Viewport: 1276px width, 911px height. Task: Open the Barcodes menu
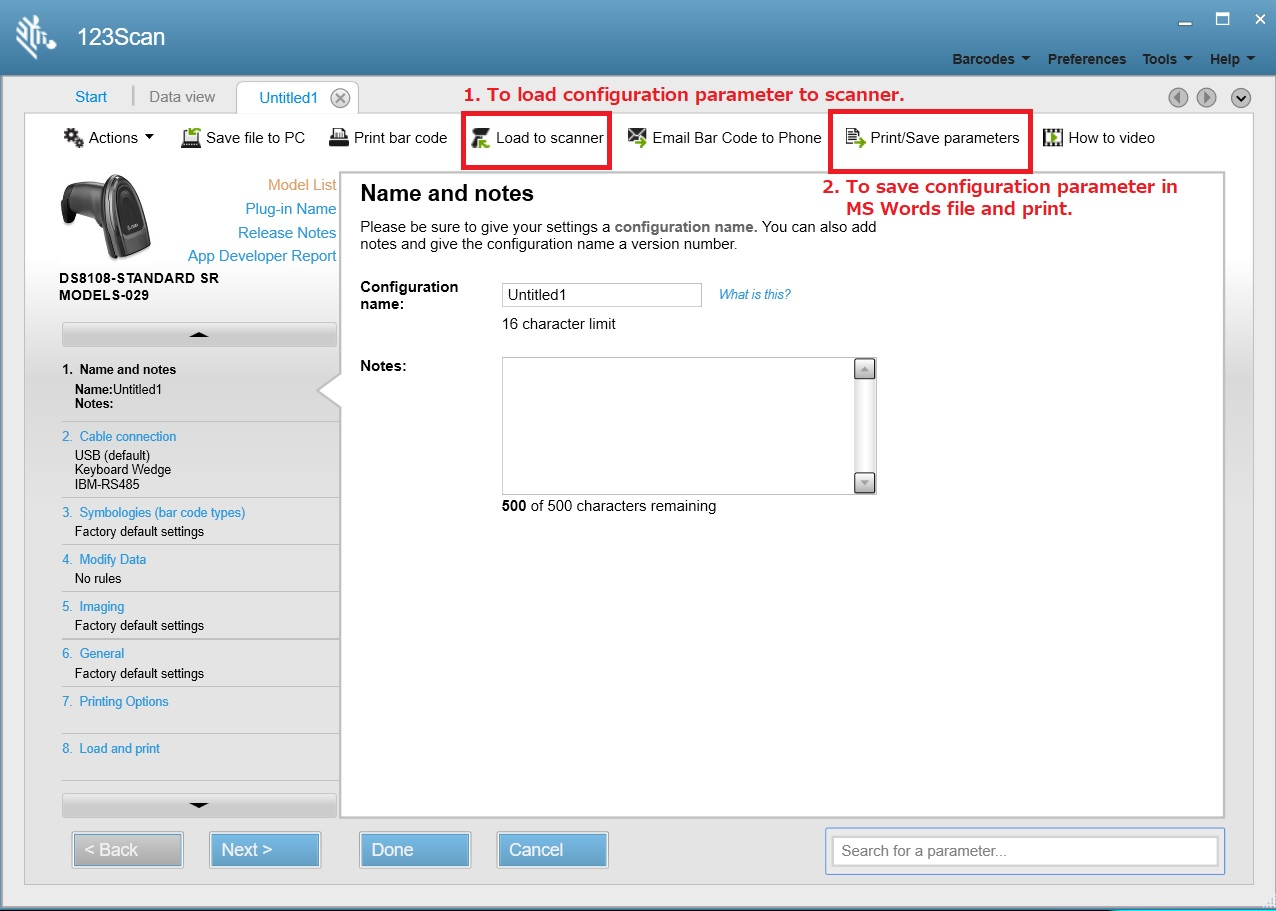click(x=990, y=59)
